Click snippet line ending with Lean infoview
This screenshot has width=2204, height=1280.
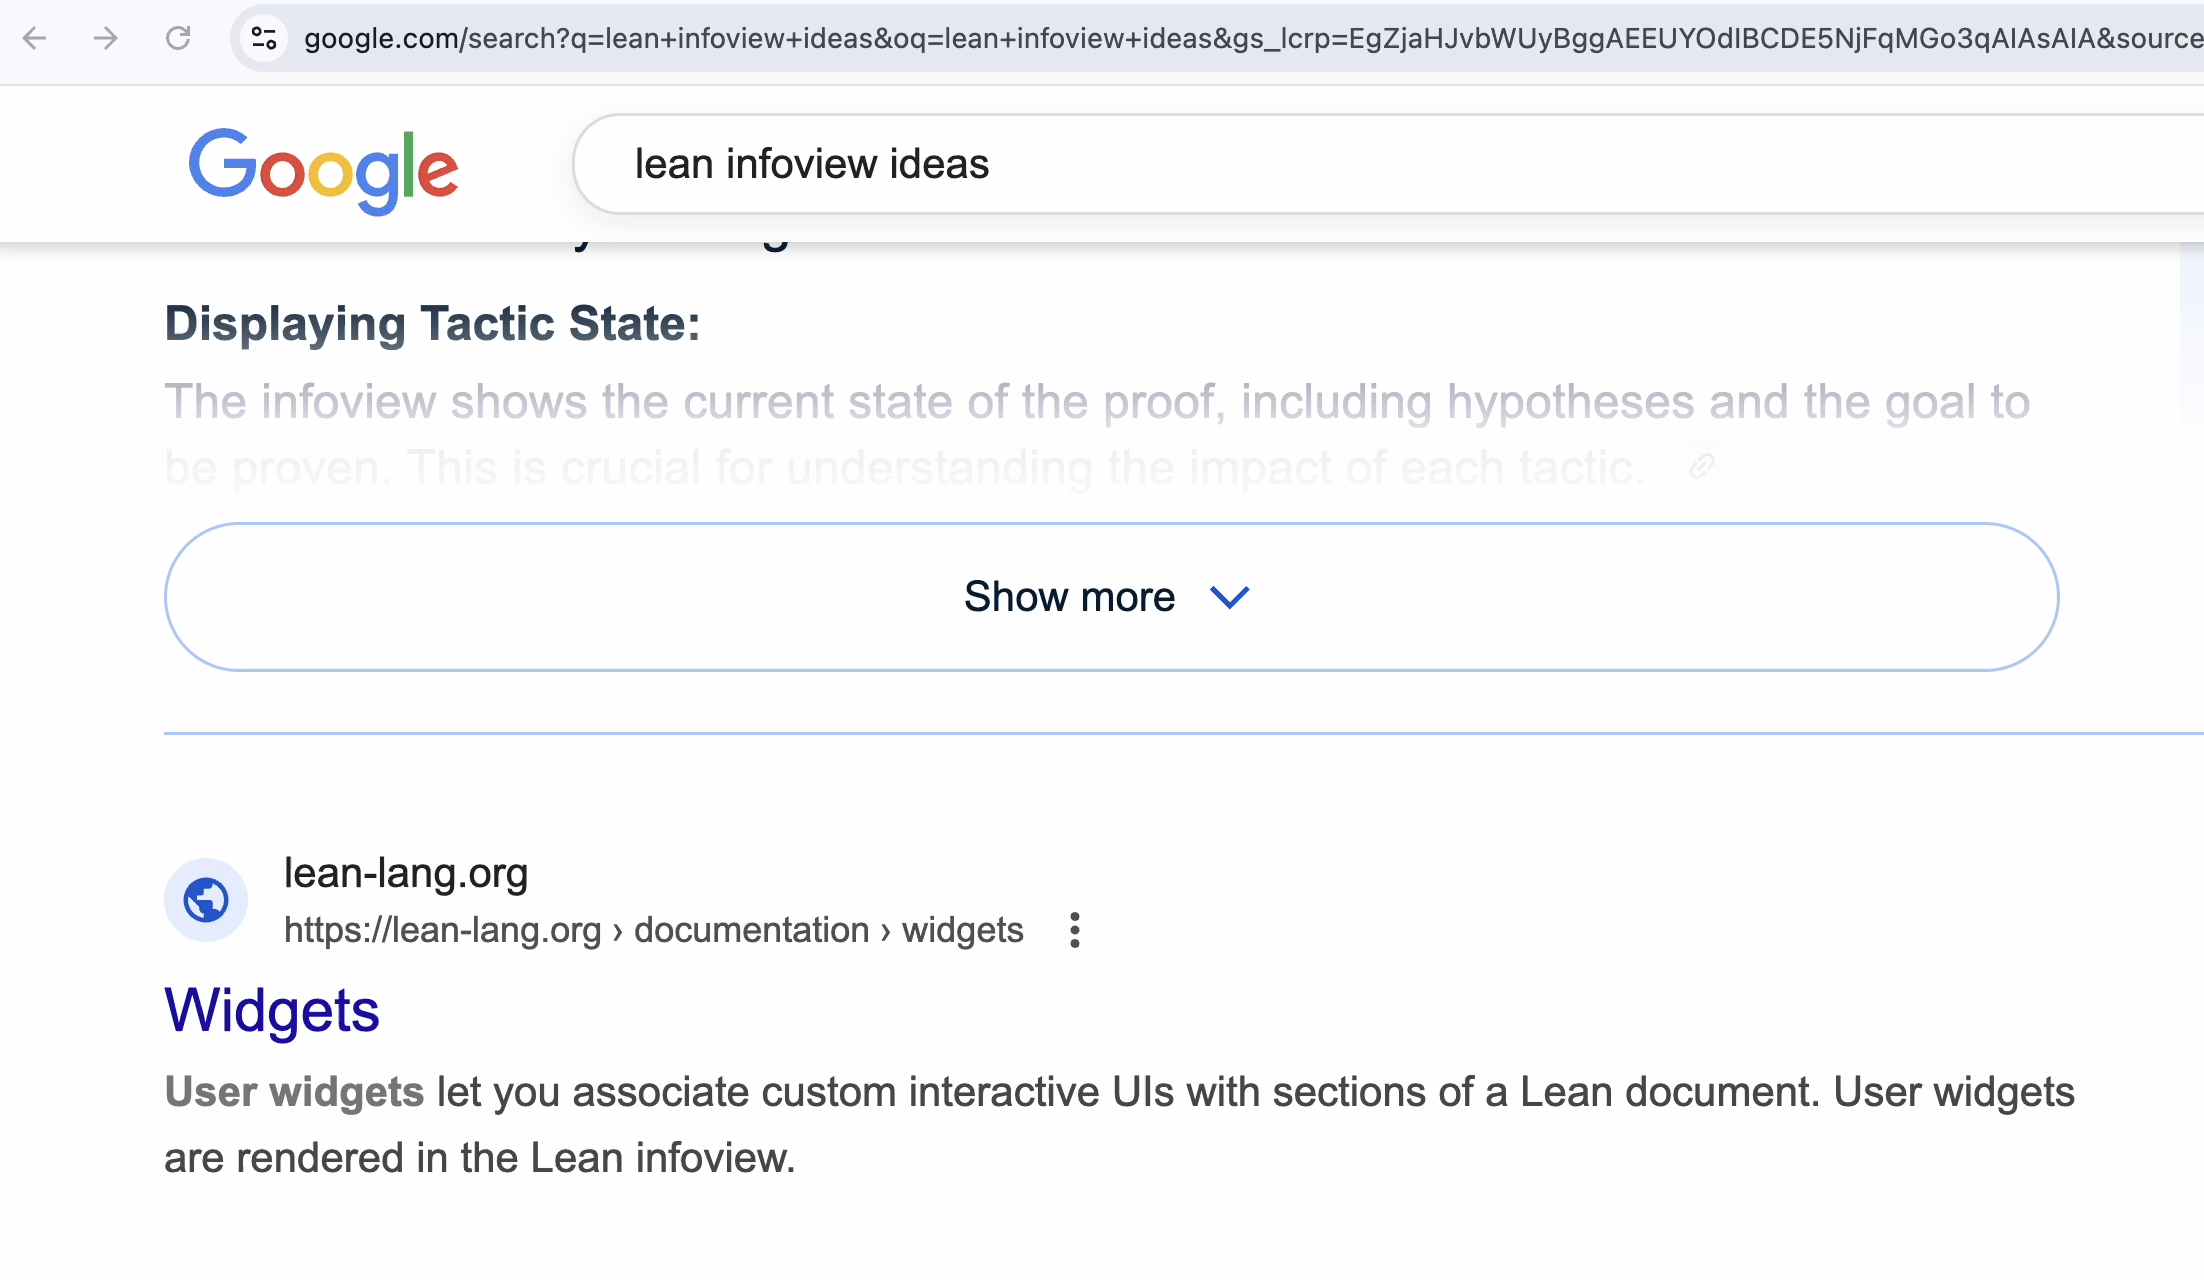(480, 1158)
